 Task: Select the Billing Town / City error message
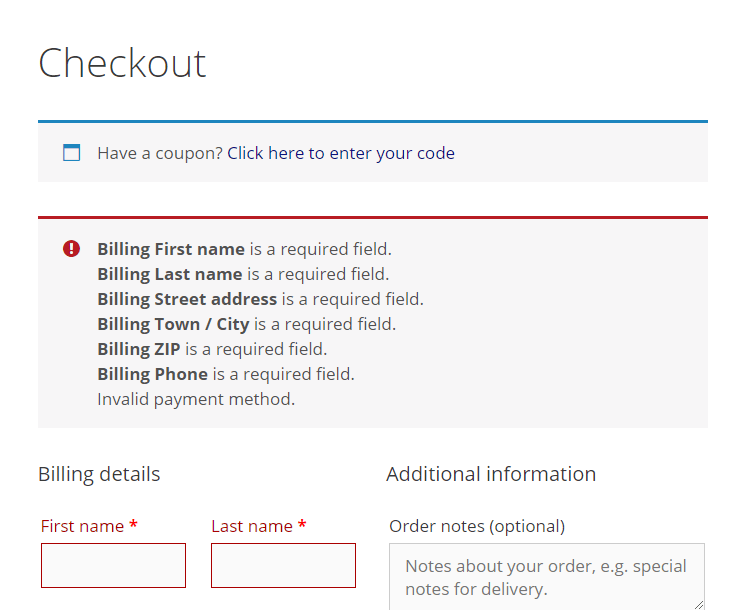click(x=246, y=324)
